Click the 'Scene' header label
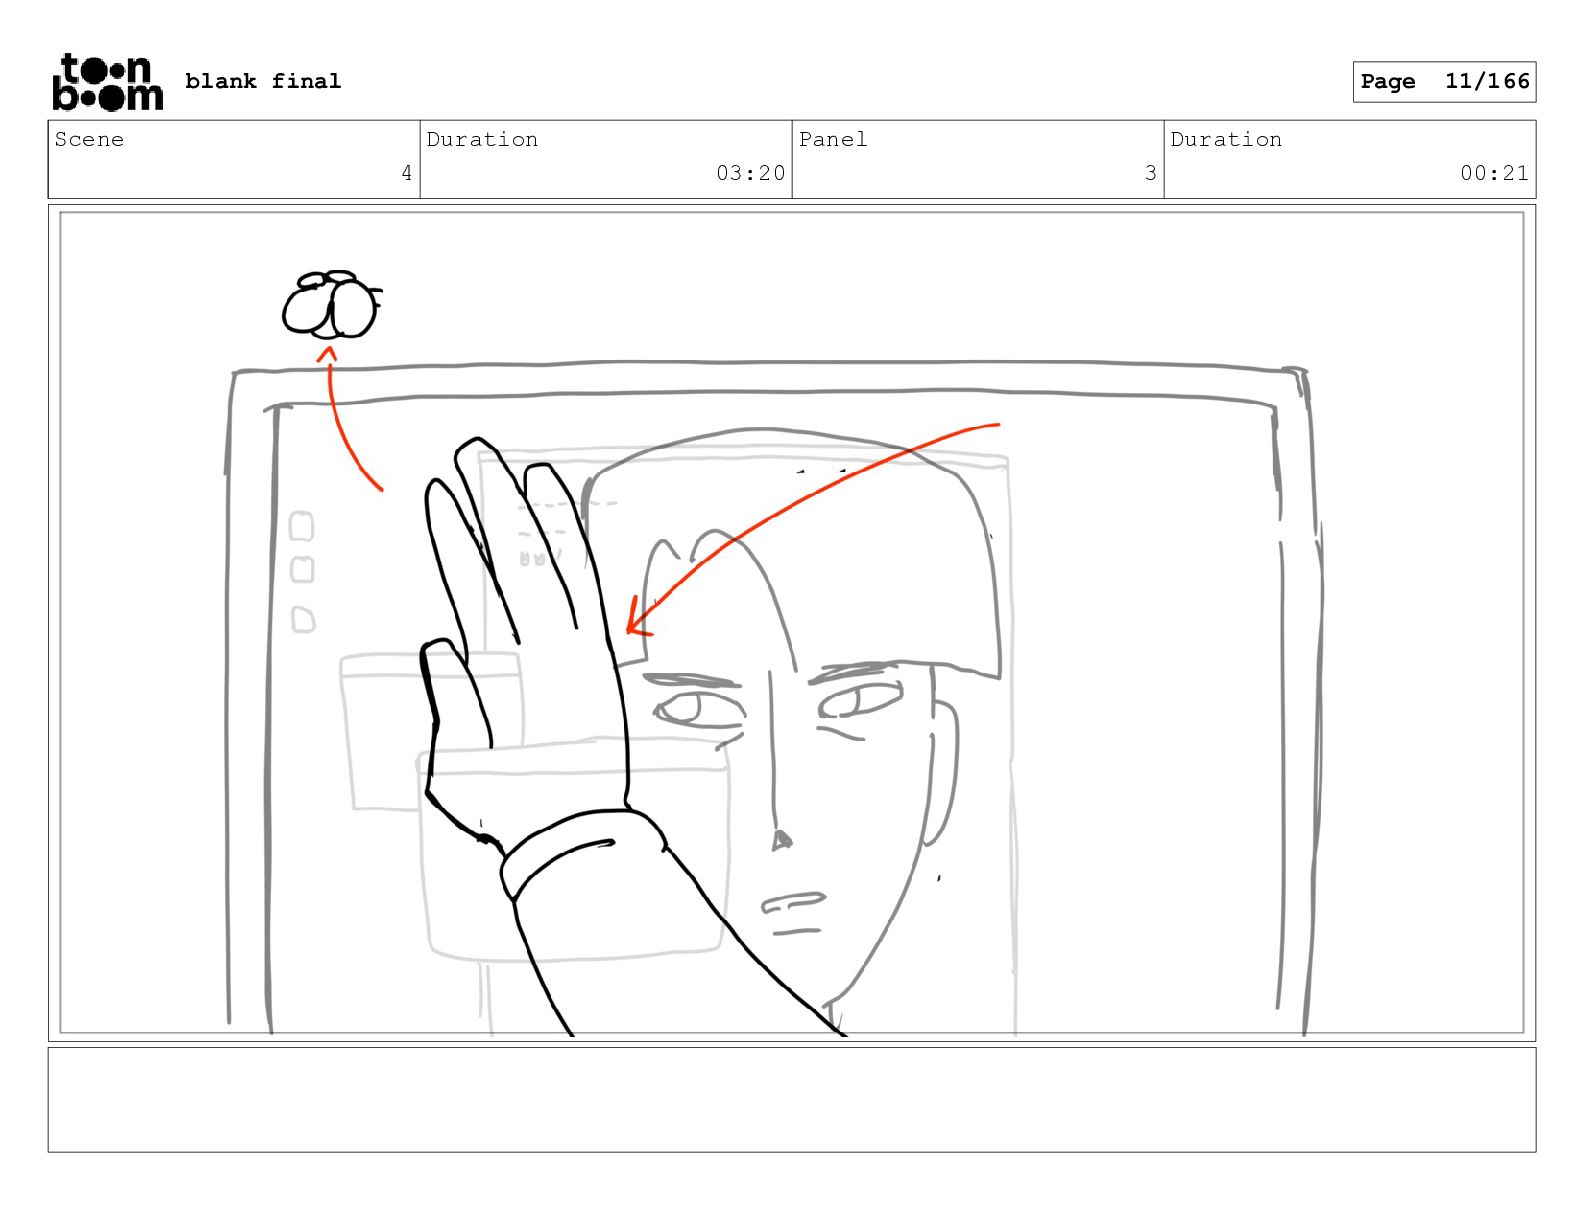 click(x=89, y=139)
